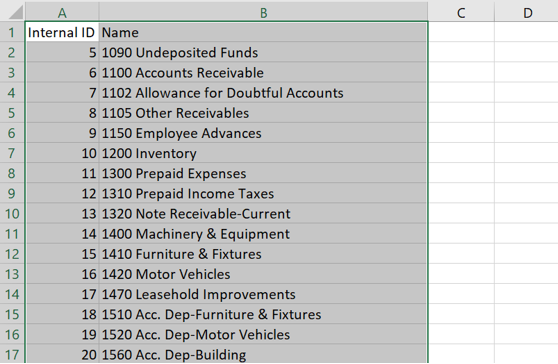Select column D header
The image size is (558, 364).
tap(527, 13)
